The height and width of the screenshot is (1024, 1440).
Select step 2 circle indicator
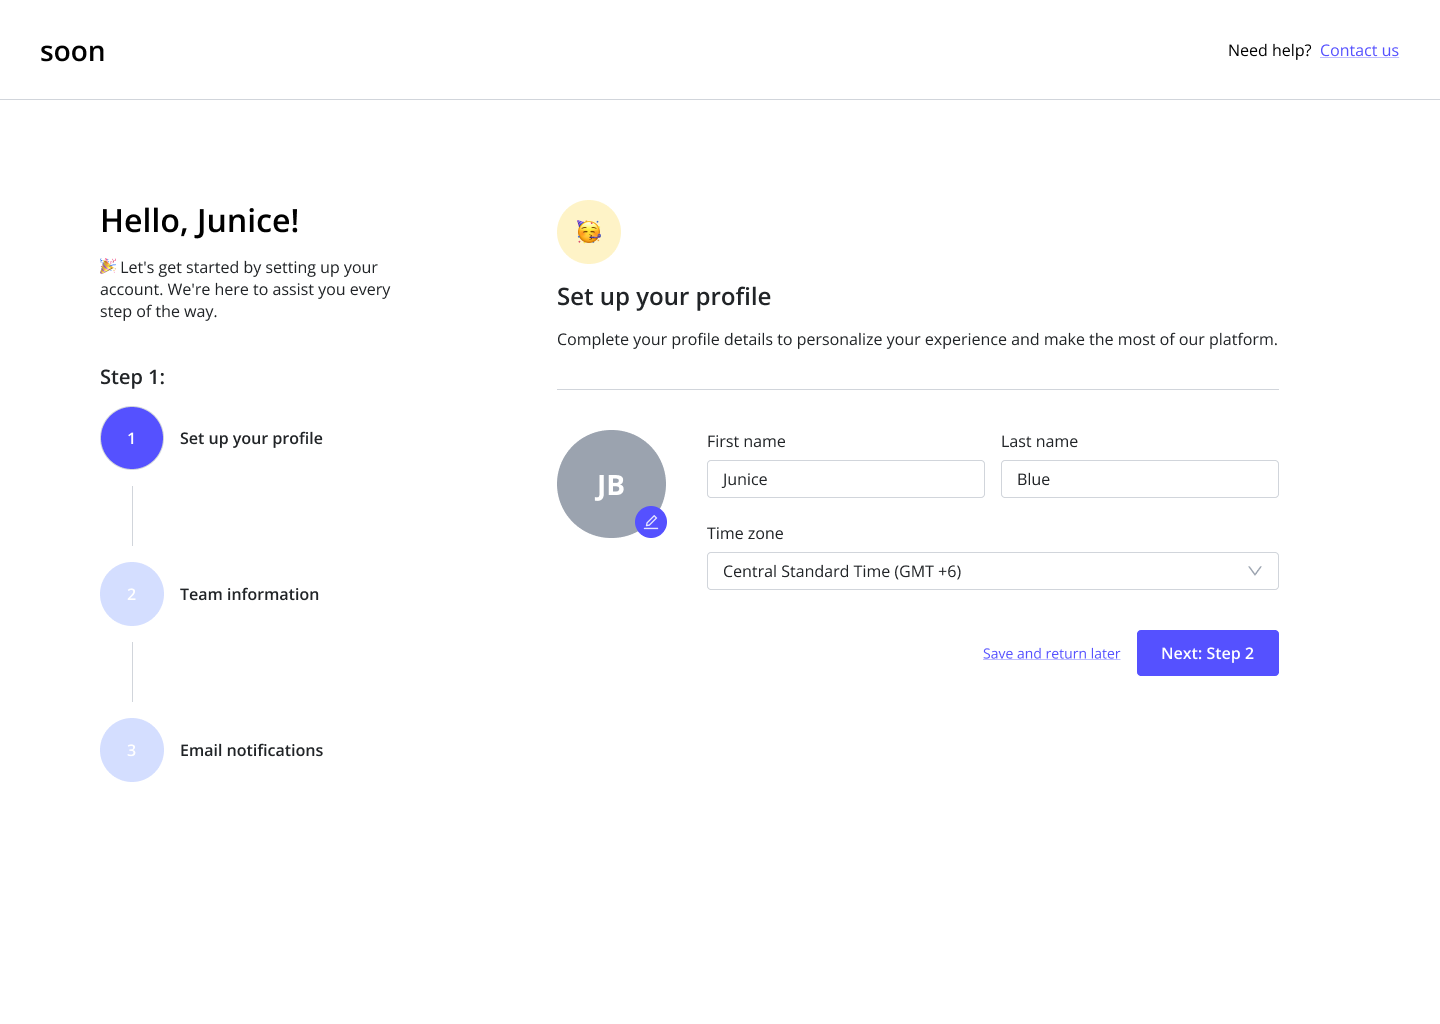[x=132, y=594]
